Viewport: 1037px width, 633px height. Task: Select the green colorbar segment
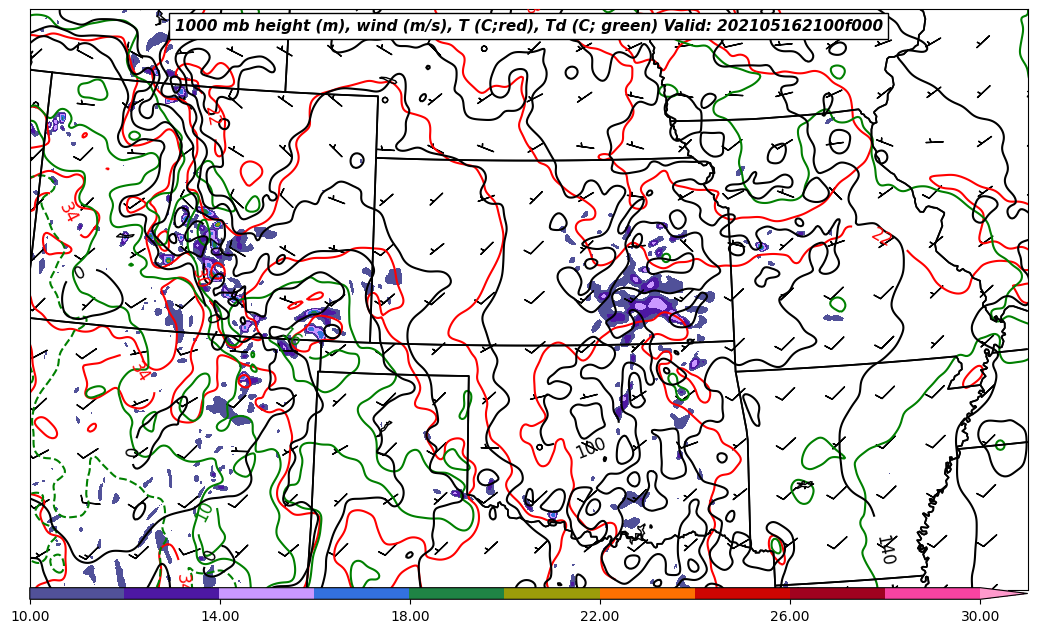click(x=457, y=593)
